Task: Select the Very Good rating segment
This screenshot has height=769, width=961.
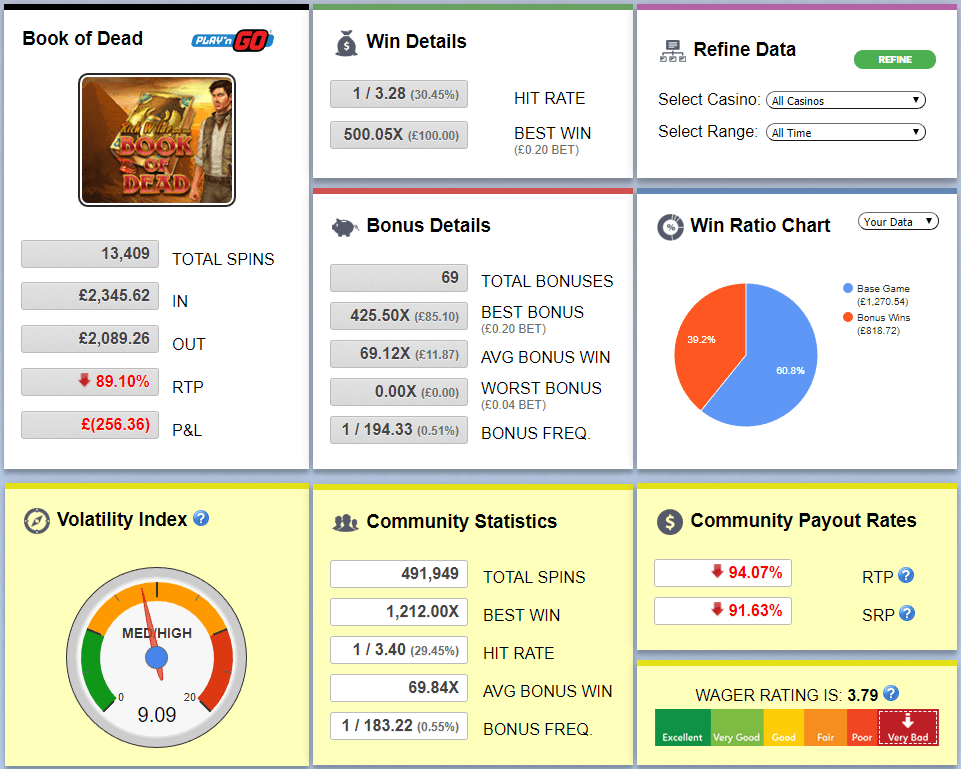Action: point(737,727)
